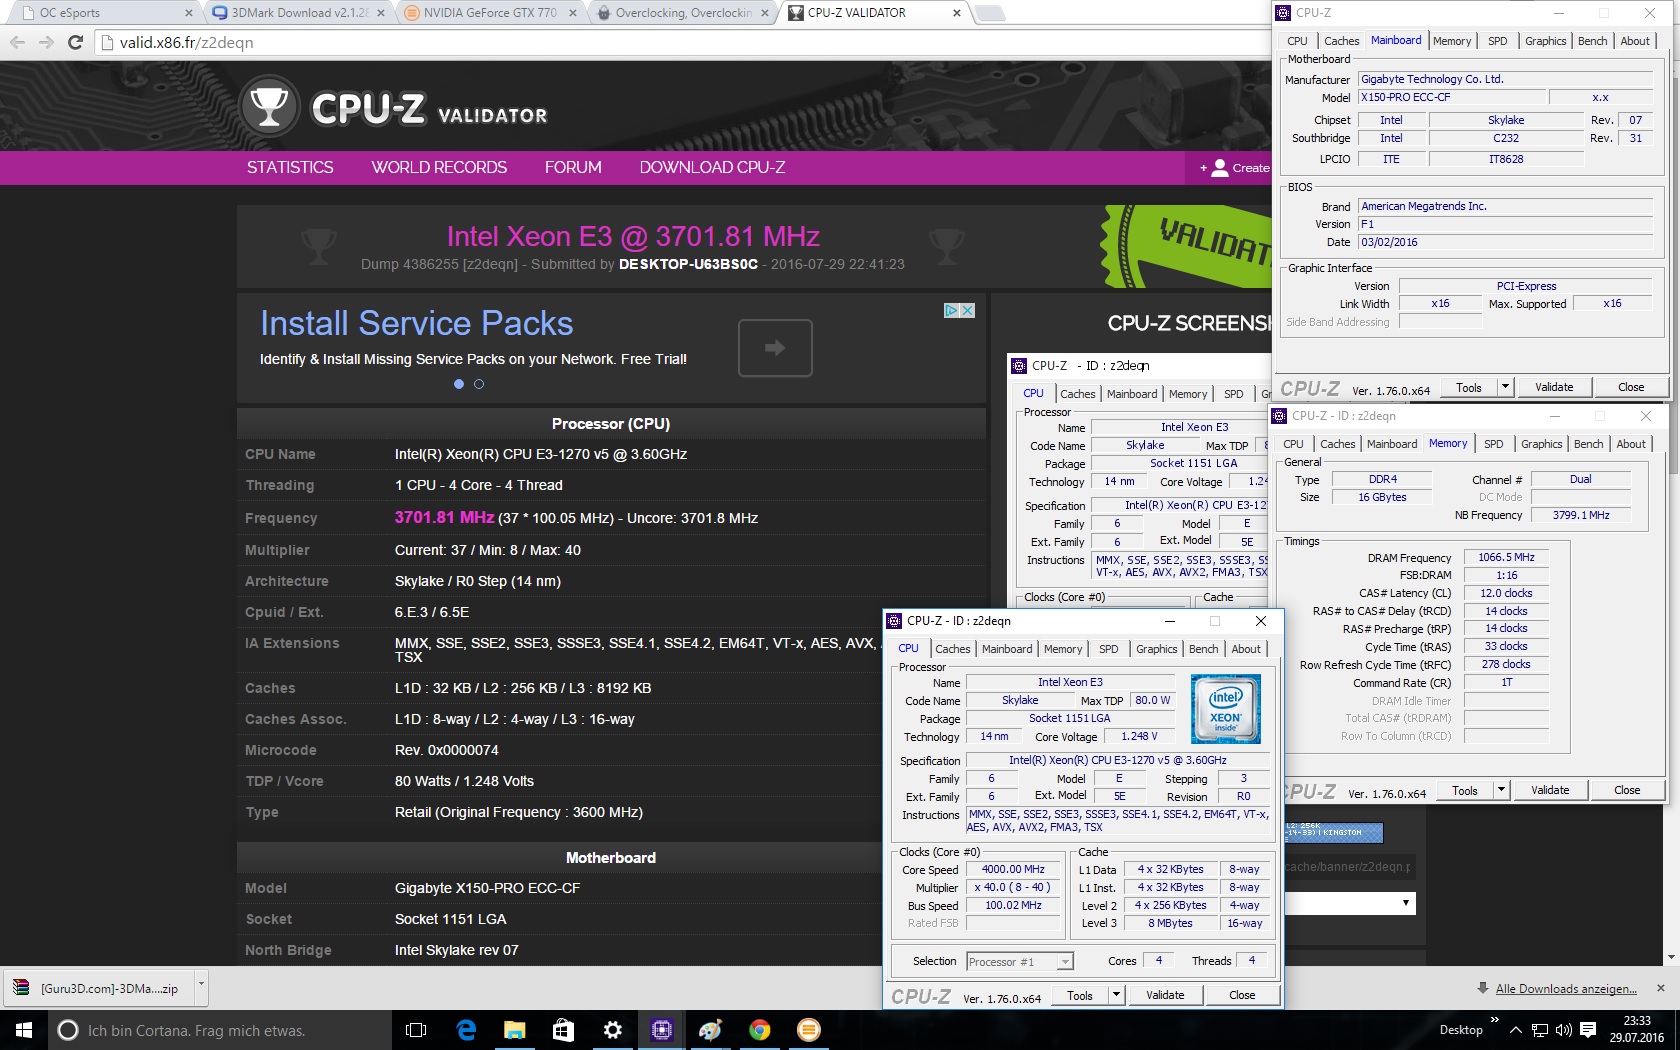Click Validate in front CPU-Z window
The height and width of the screenshot is (1050, 1680).
pos(1165,995)
